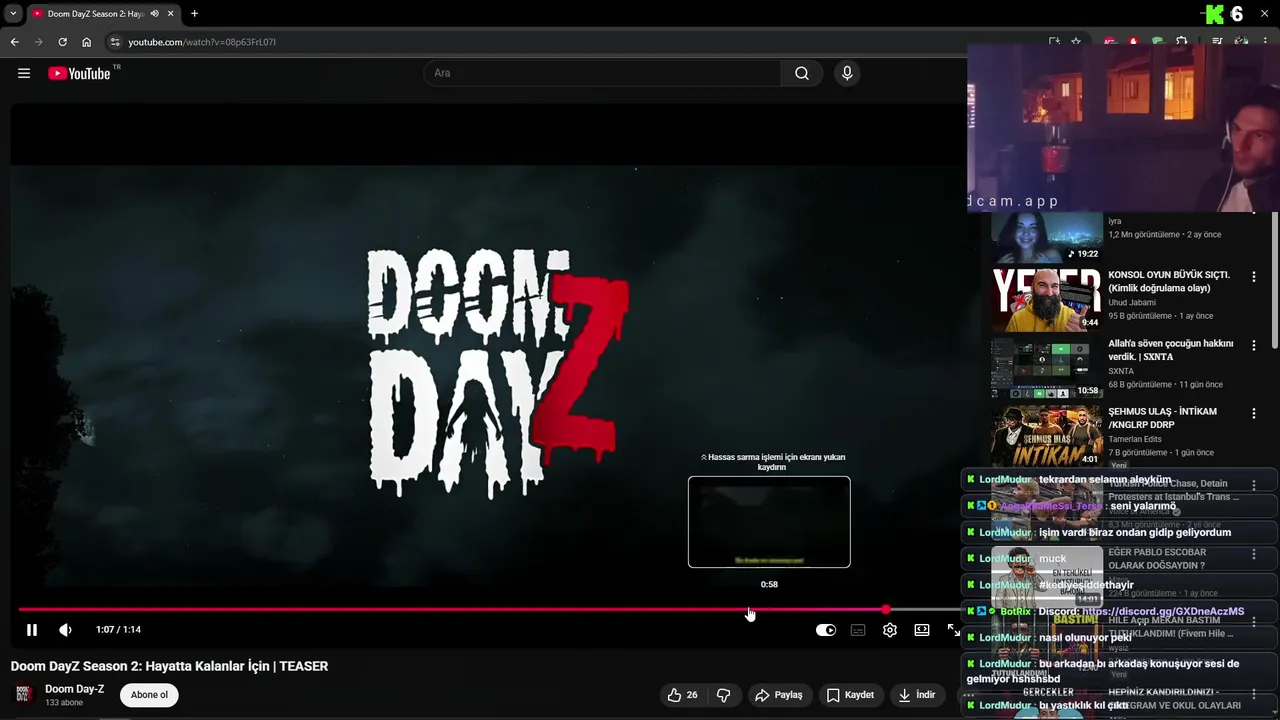The height and width of the screenshot is (720, 1280).
Task: Subscribe using the Abone ol button
Action: pyautogui.click(x=149, y=695)
